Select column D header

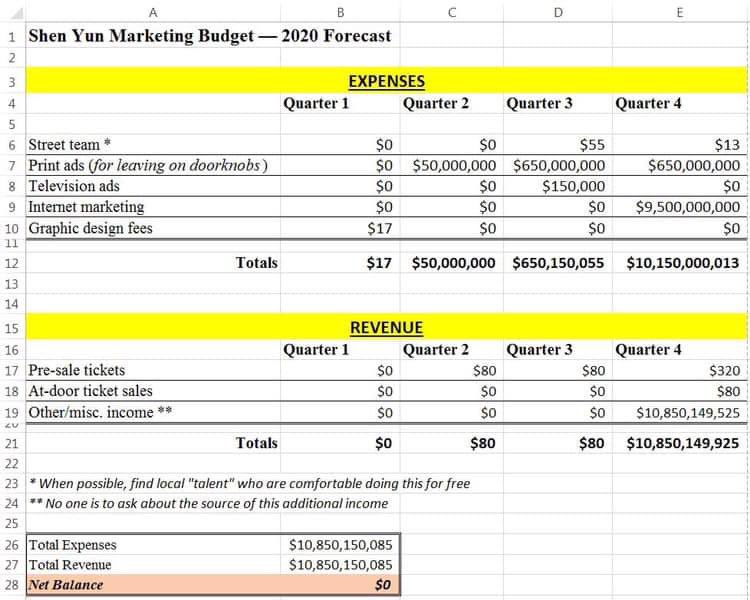coord(558,12)
